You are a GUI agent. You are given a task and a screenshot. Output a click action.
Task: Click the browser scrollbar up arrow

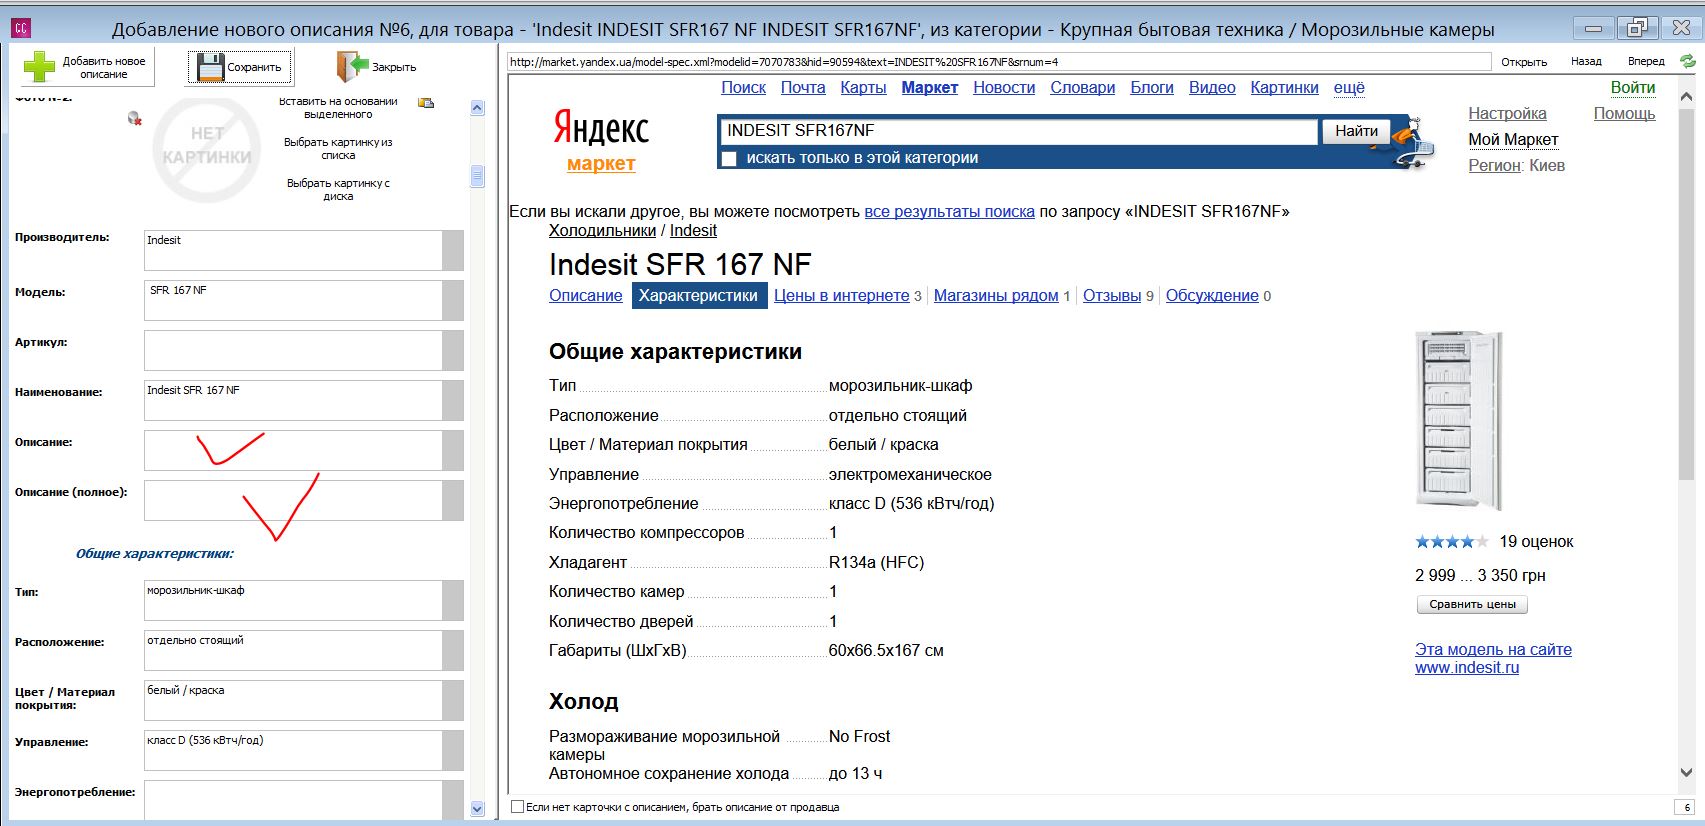click(x=1686, y=97)
